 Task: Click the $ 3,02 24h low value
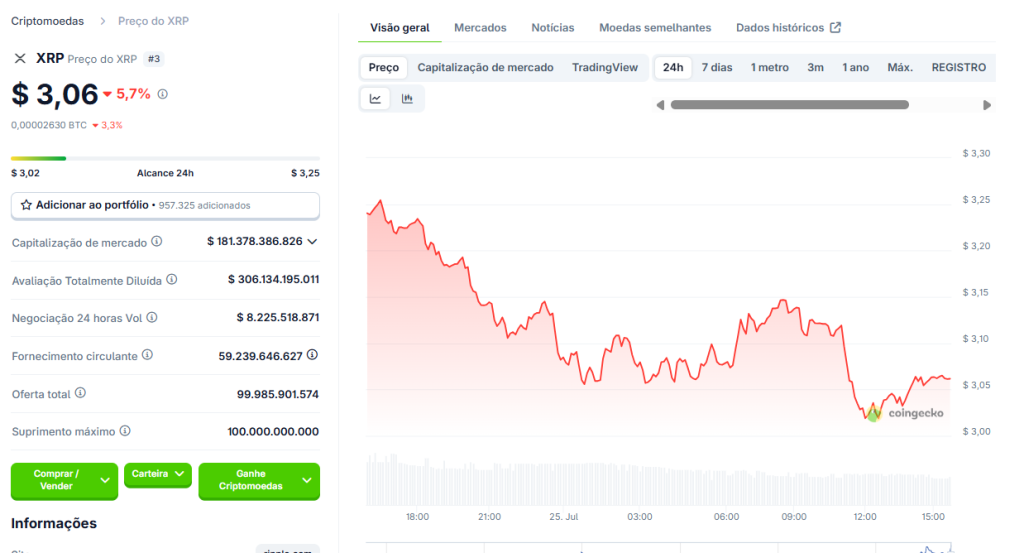point(25,173)
